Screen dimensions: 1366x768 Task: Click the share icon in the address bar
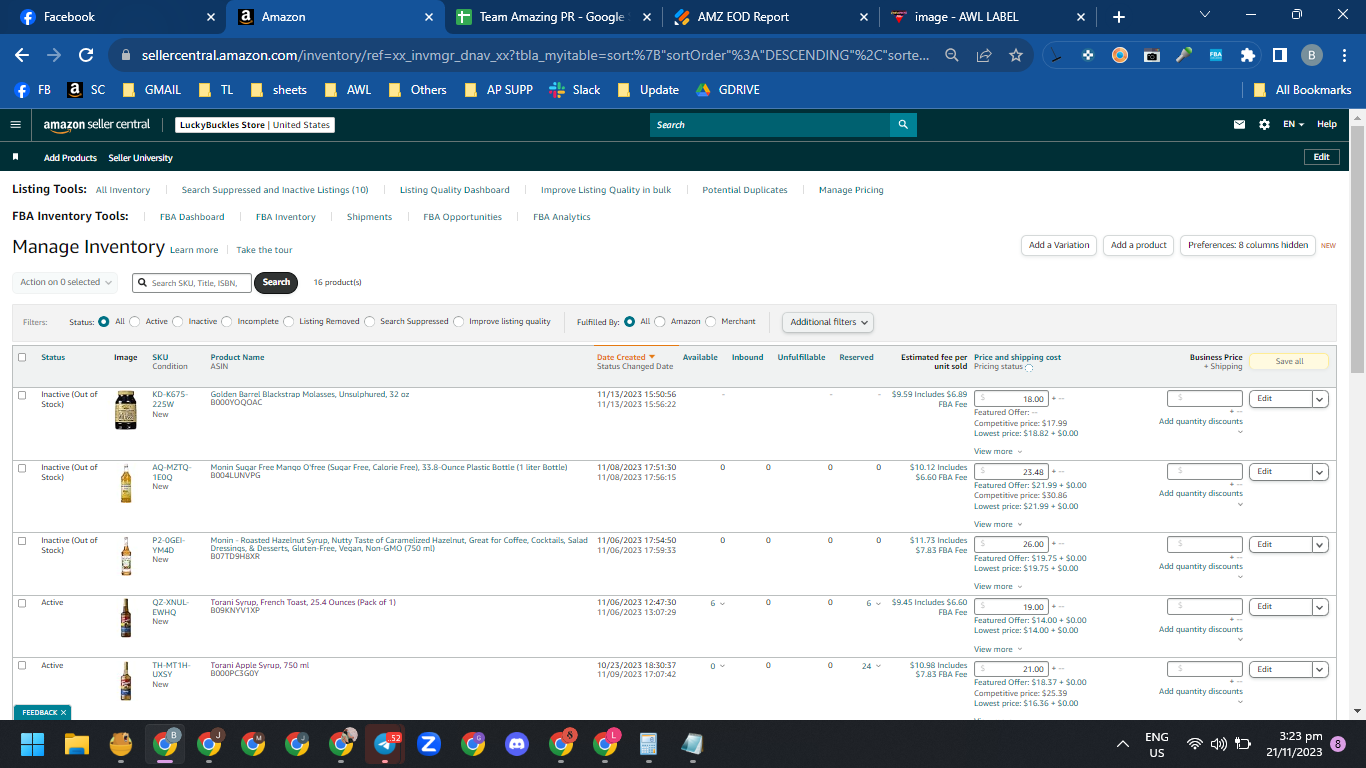pyautogui.click(x=985, y=55)
